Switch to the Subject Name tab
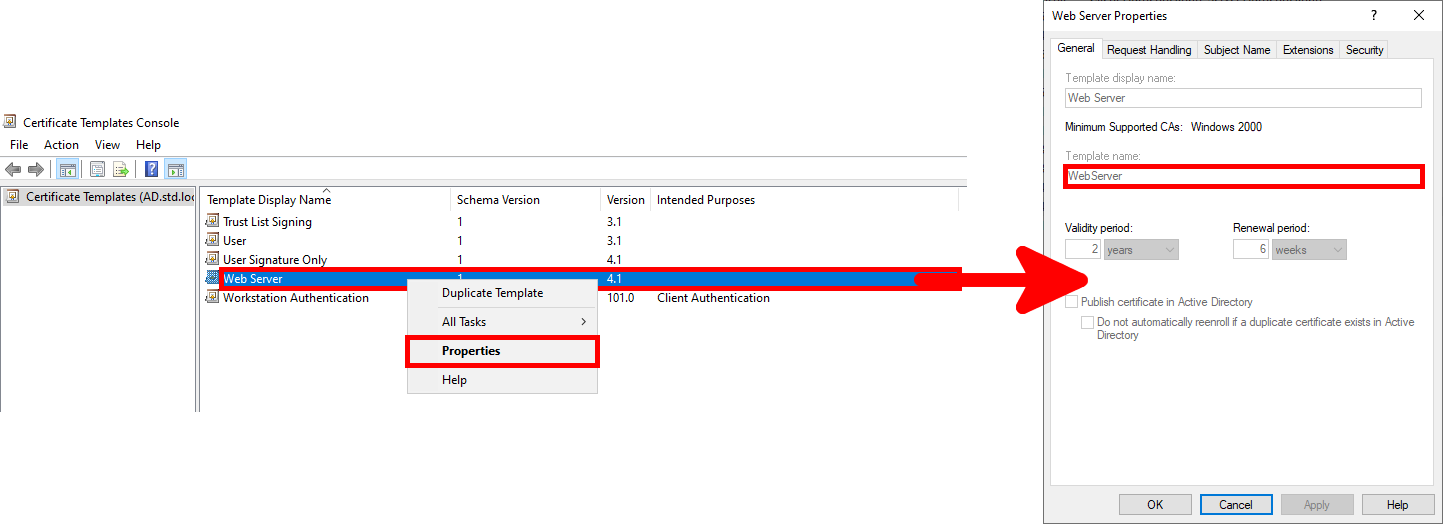The height and width of the screenshot is (524, 1443). coord(1237,50)
